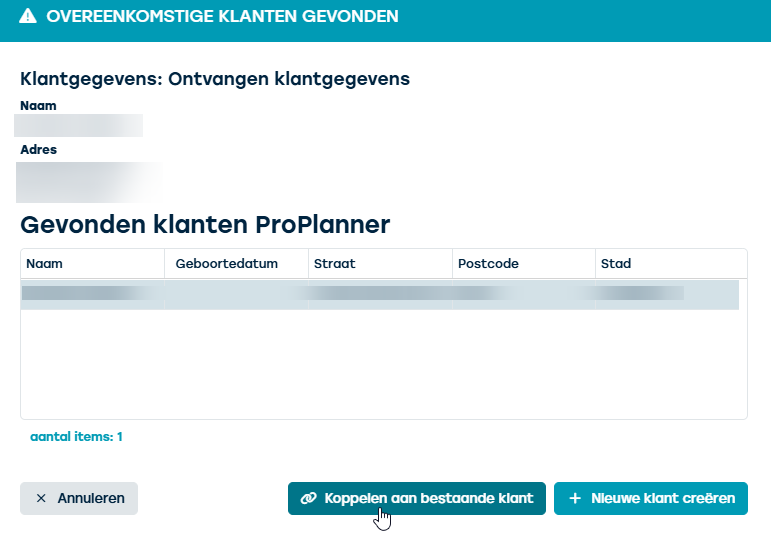Image resolution: width=771 pixels, height=533 pixels.
Task: Click the warning triangle icon in header
Action: [28, 16]
